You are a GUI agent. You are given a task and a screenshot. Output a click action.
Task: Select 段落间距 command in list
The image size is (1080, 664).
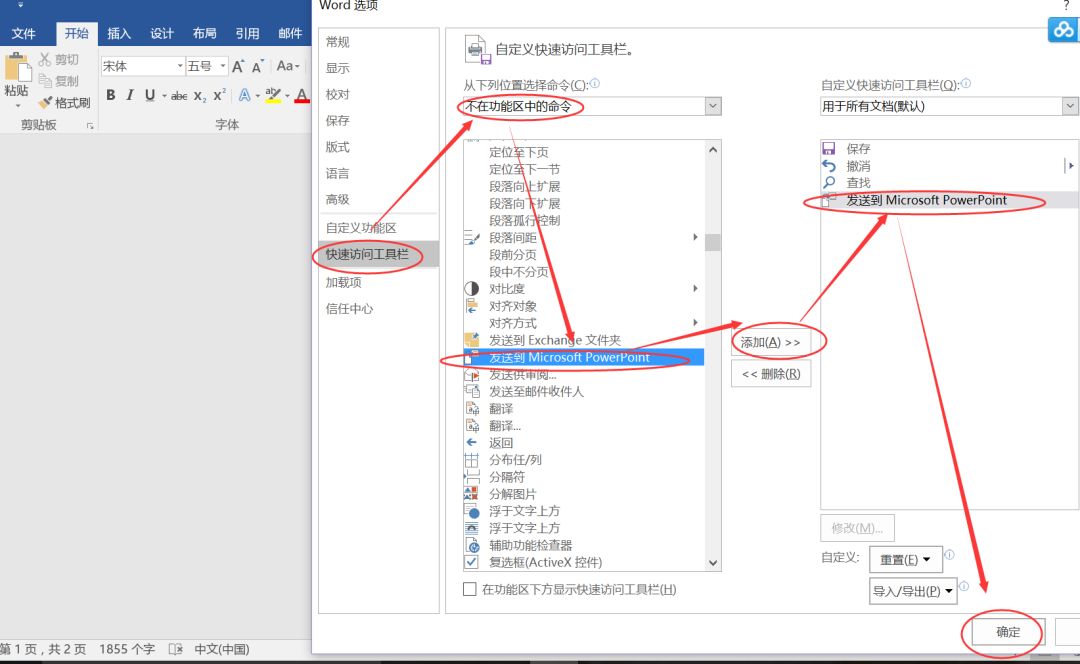click(x=583, y=238)
